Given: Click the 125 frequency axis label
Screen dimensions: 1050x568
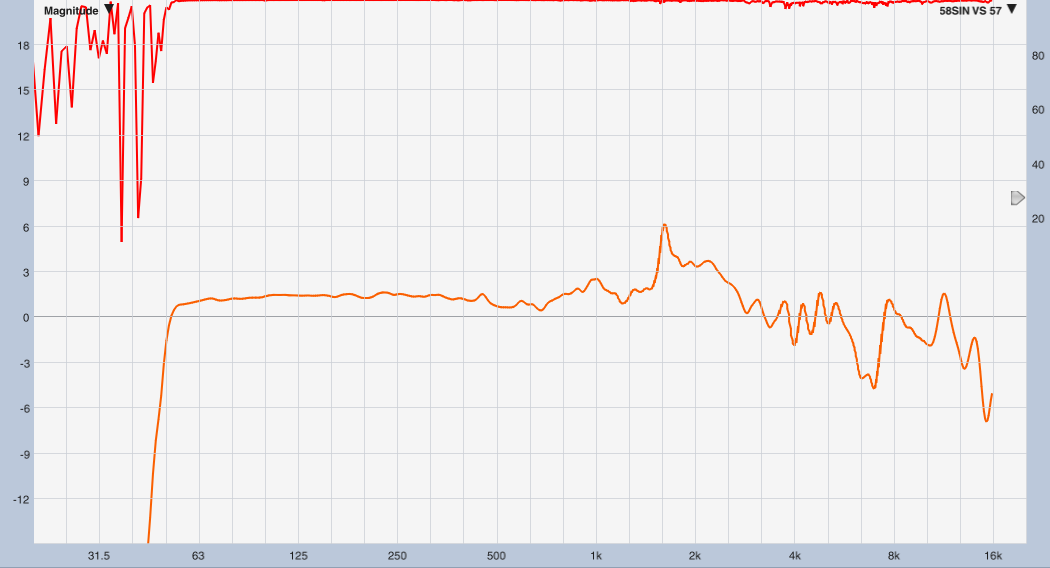Looking at the screenshot, I should (298, 556).
